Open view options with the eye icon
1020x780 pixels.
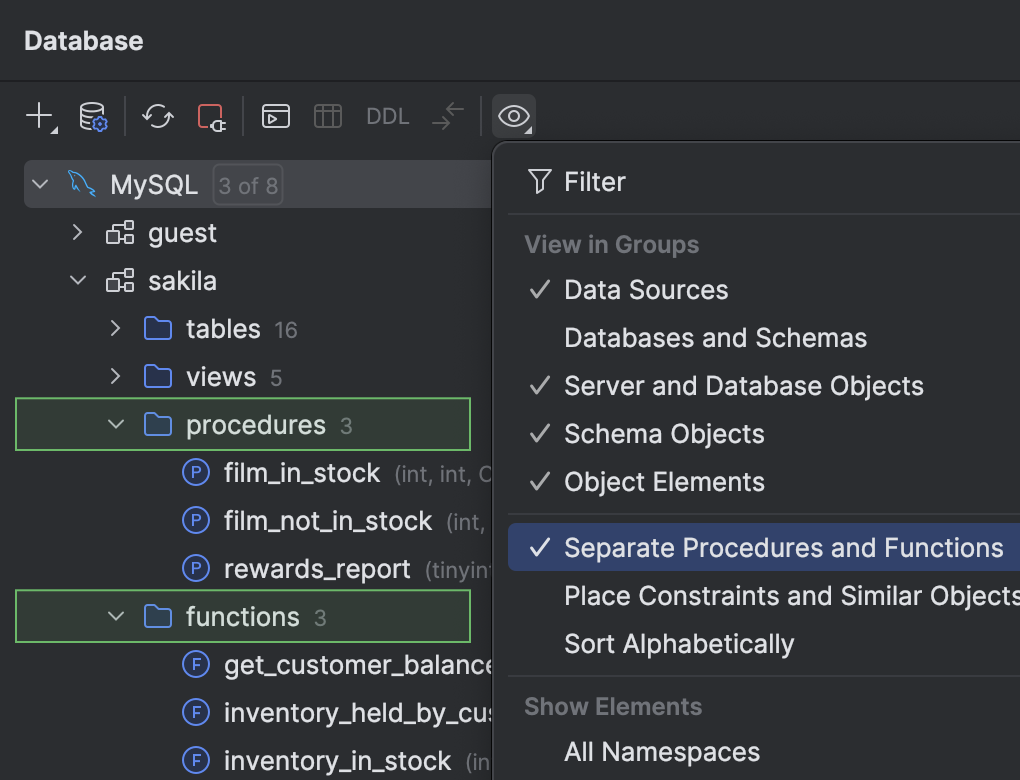click(x=513, y=116)
